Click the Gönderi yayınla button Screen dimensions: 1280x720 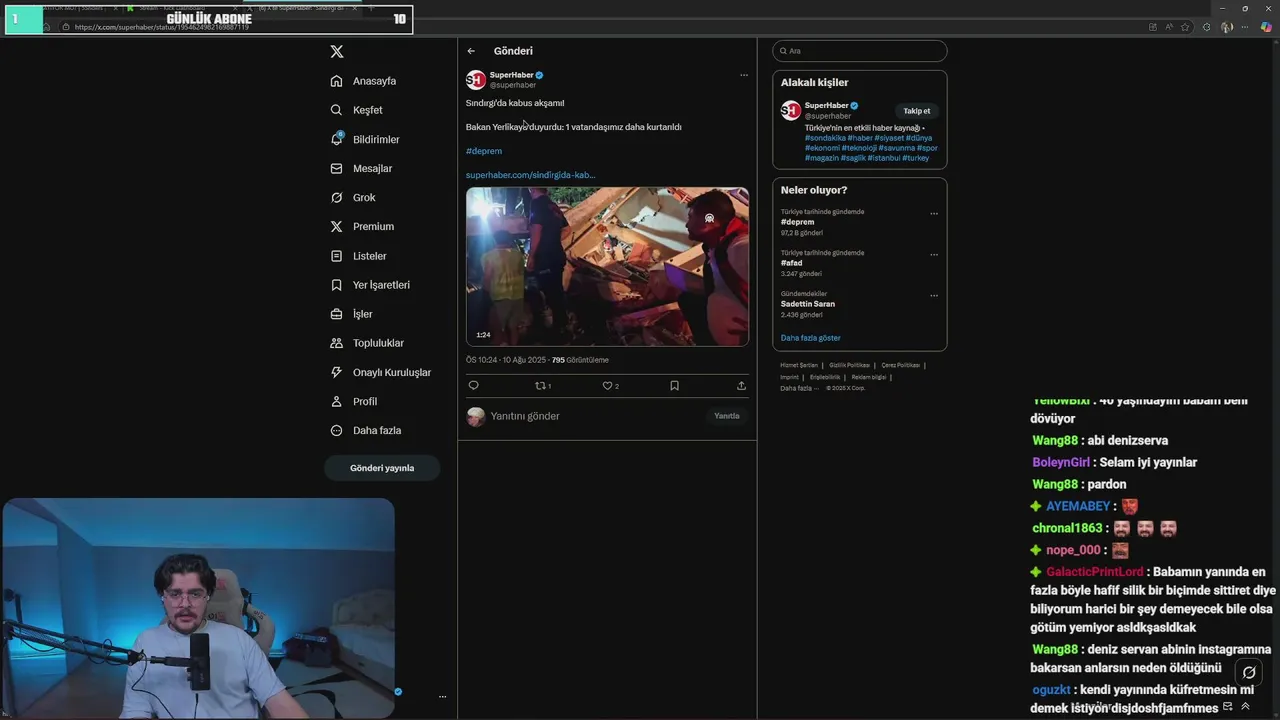tap(382, 468)
